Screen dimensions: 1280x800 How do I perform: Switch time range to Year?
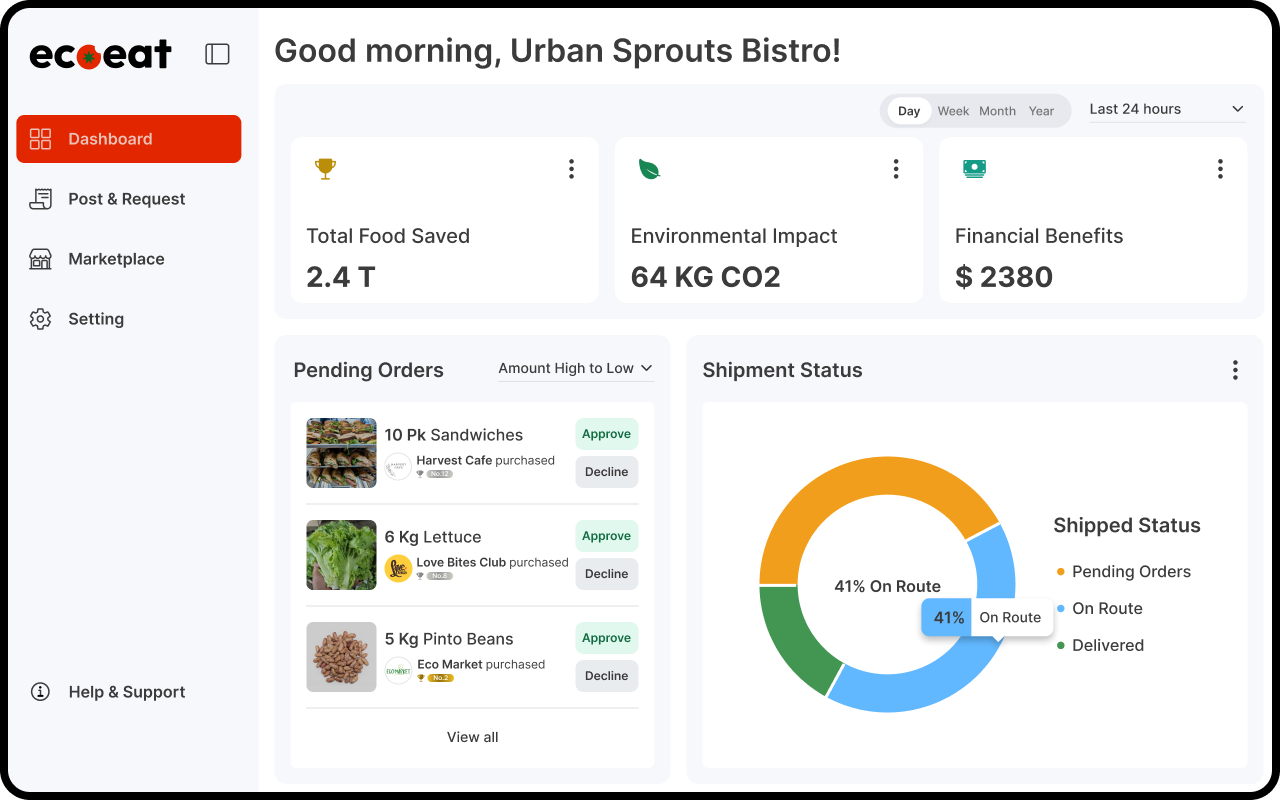1041,111
